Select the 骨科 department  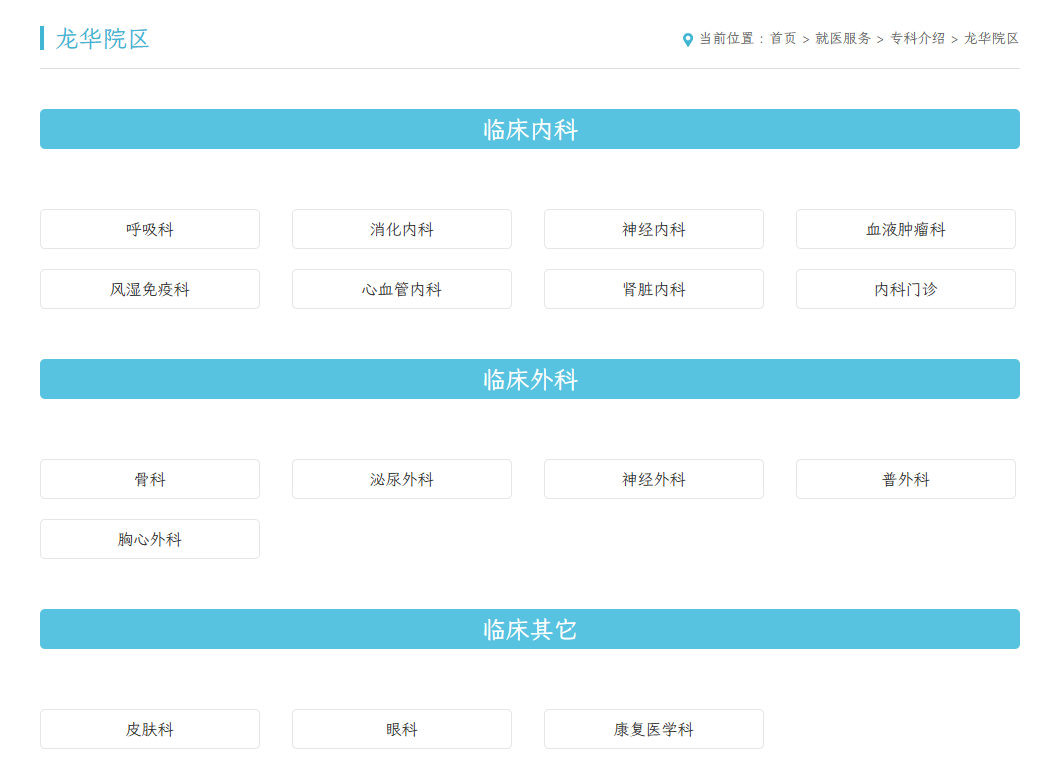150,479
